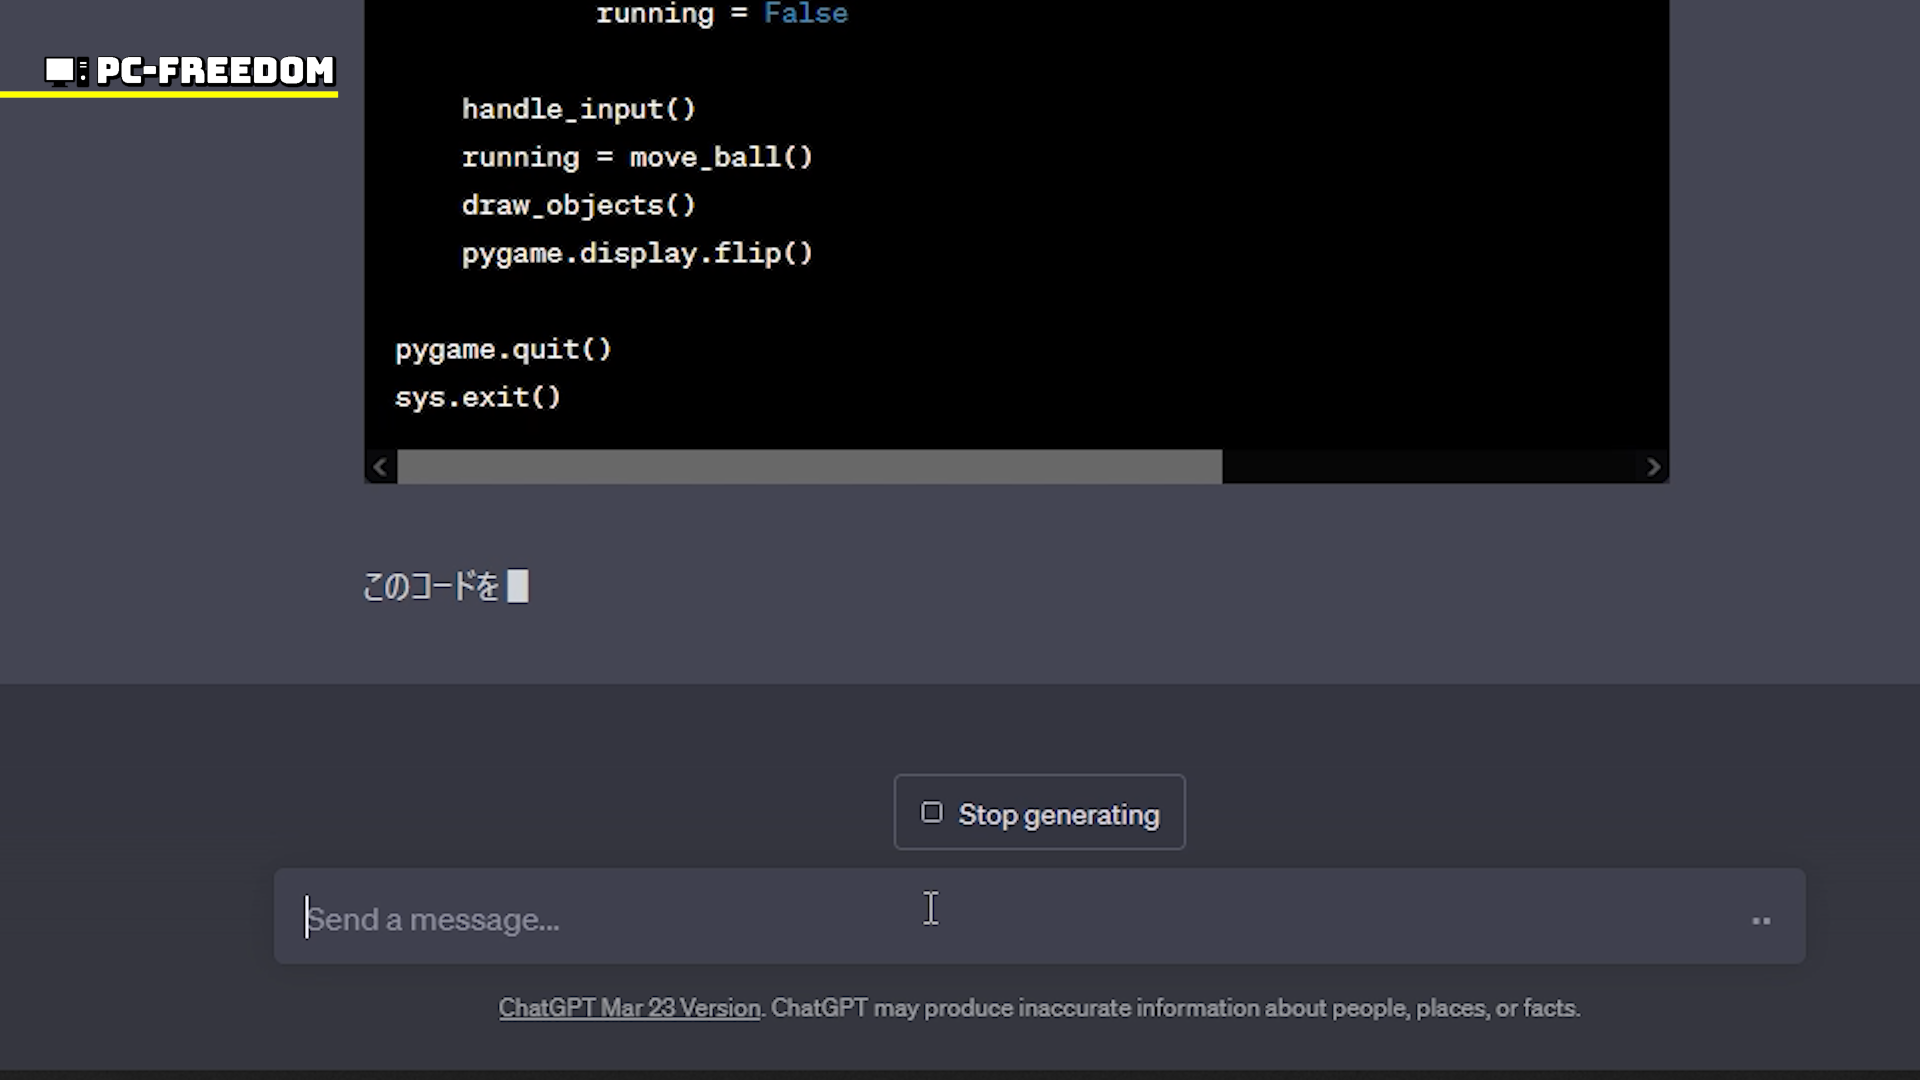The width and height of the screenshot is (1920, 1080).
Task: Click the code block horizontal scrollbar thumb
Action: pos(809,467)
